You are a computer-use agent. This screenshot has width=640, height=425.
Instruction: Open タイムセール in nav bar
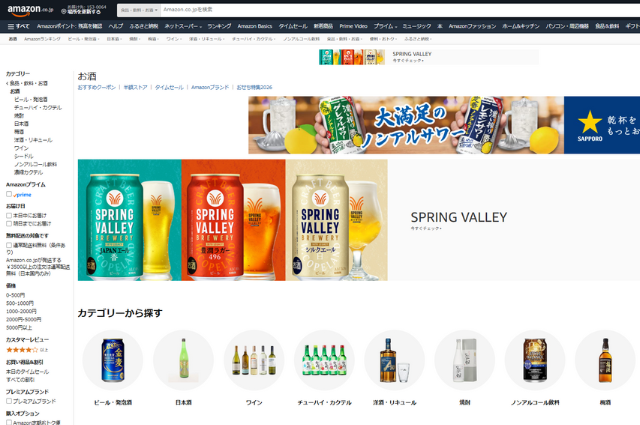(293, 26)
